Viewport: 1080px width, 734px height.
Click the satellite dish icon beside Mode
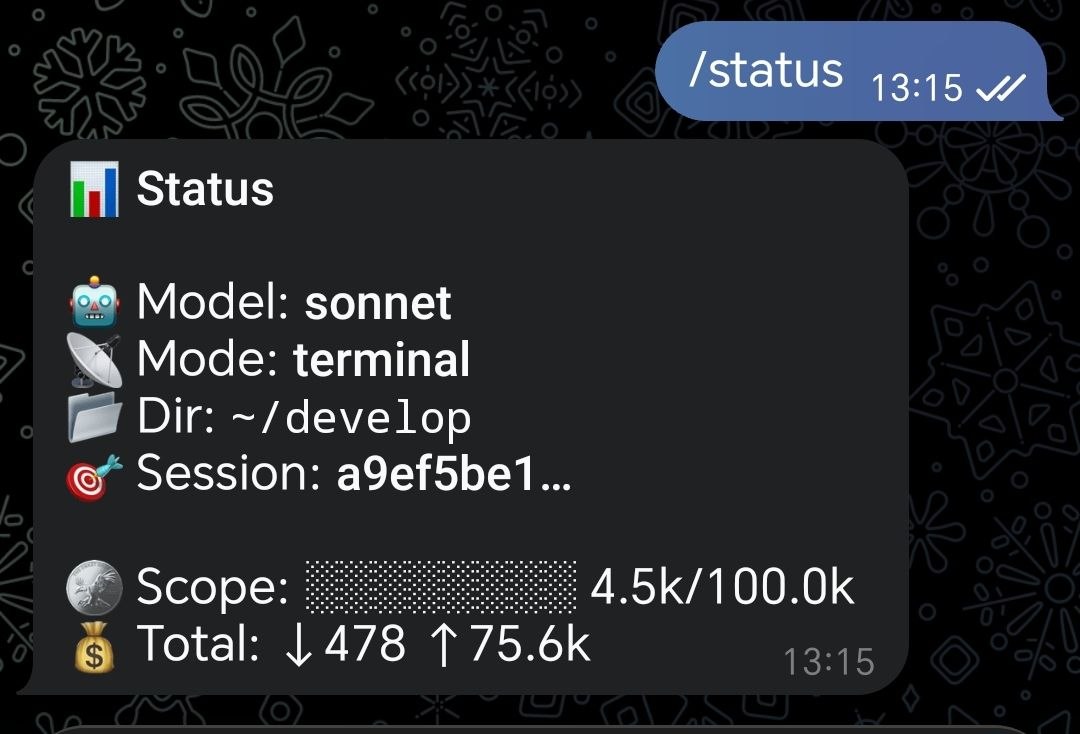(95, 360)
